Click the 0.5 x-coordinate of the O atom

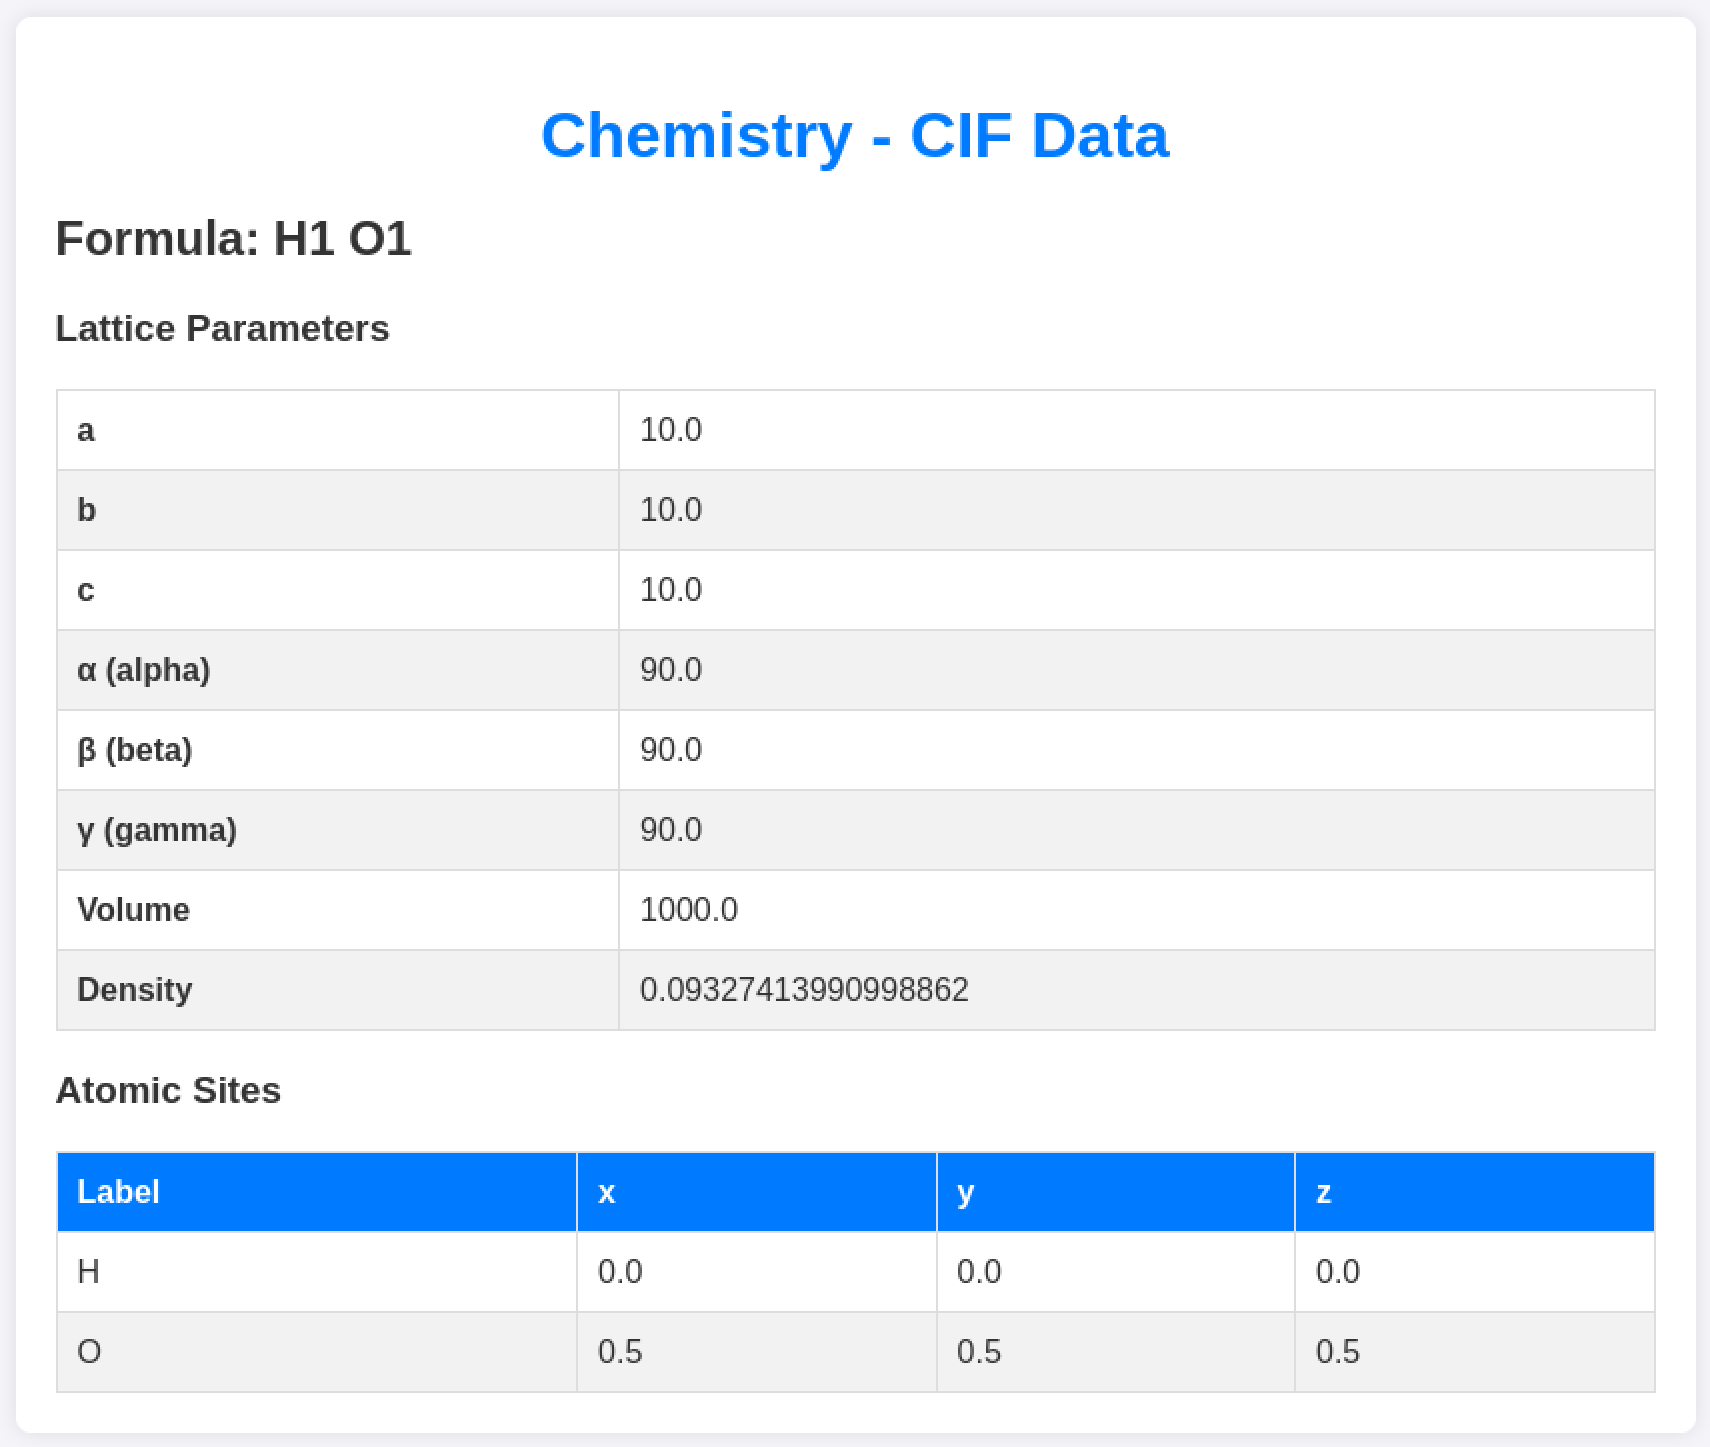coord(619,1351)
